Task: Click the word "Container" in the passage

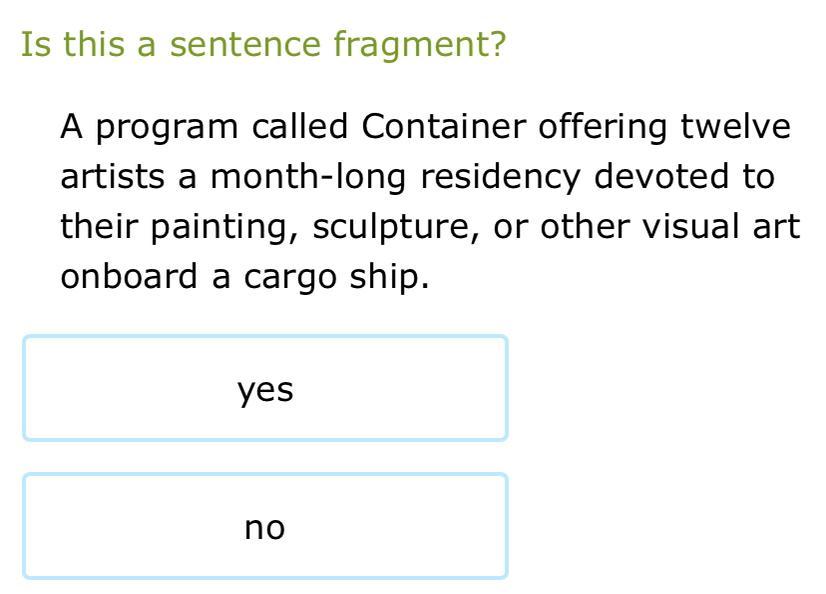Action: pyautogui.click(x=444, y=127)
